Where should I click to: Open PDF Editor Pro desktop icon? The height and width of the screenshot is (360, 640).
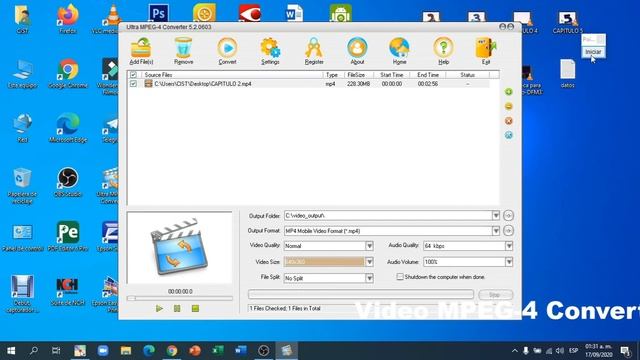[68, 237]
